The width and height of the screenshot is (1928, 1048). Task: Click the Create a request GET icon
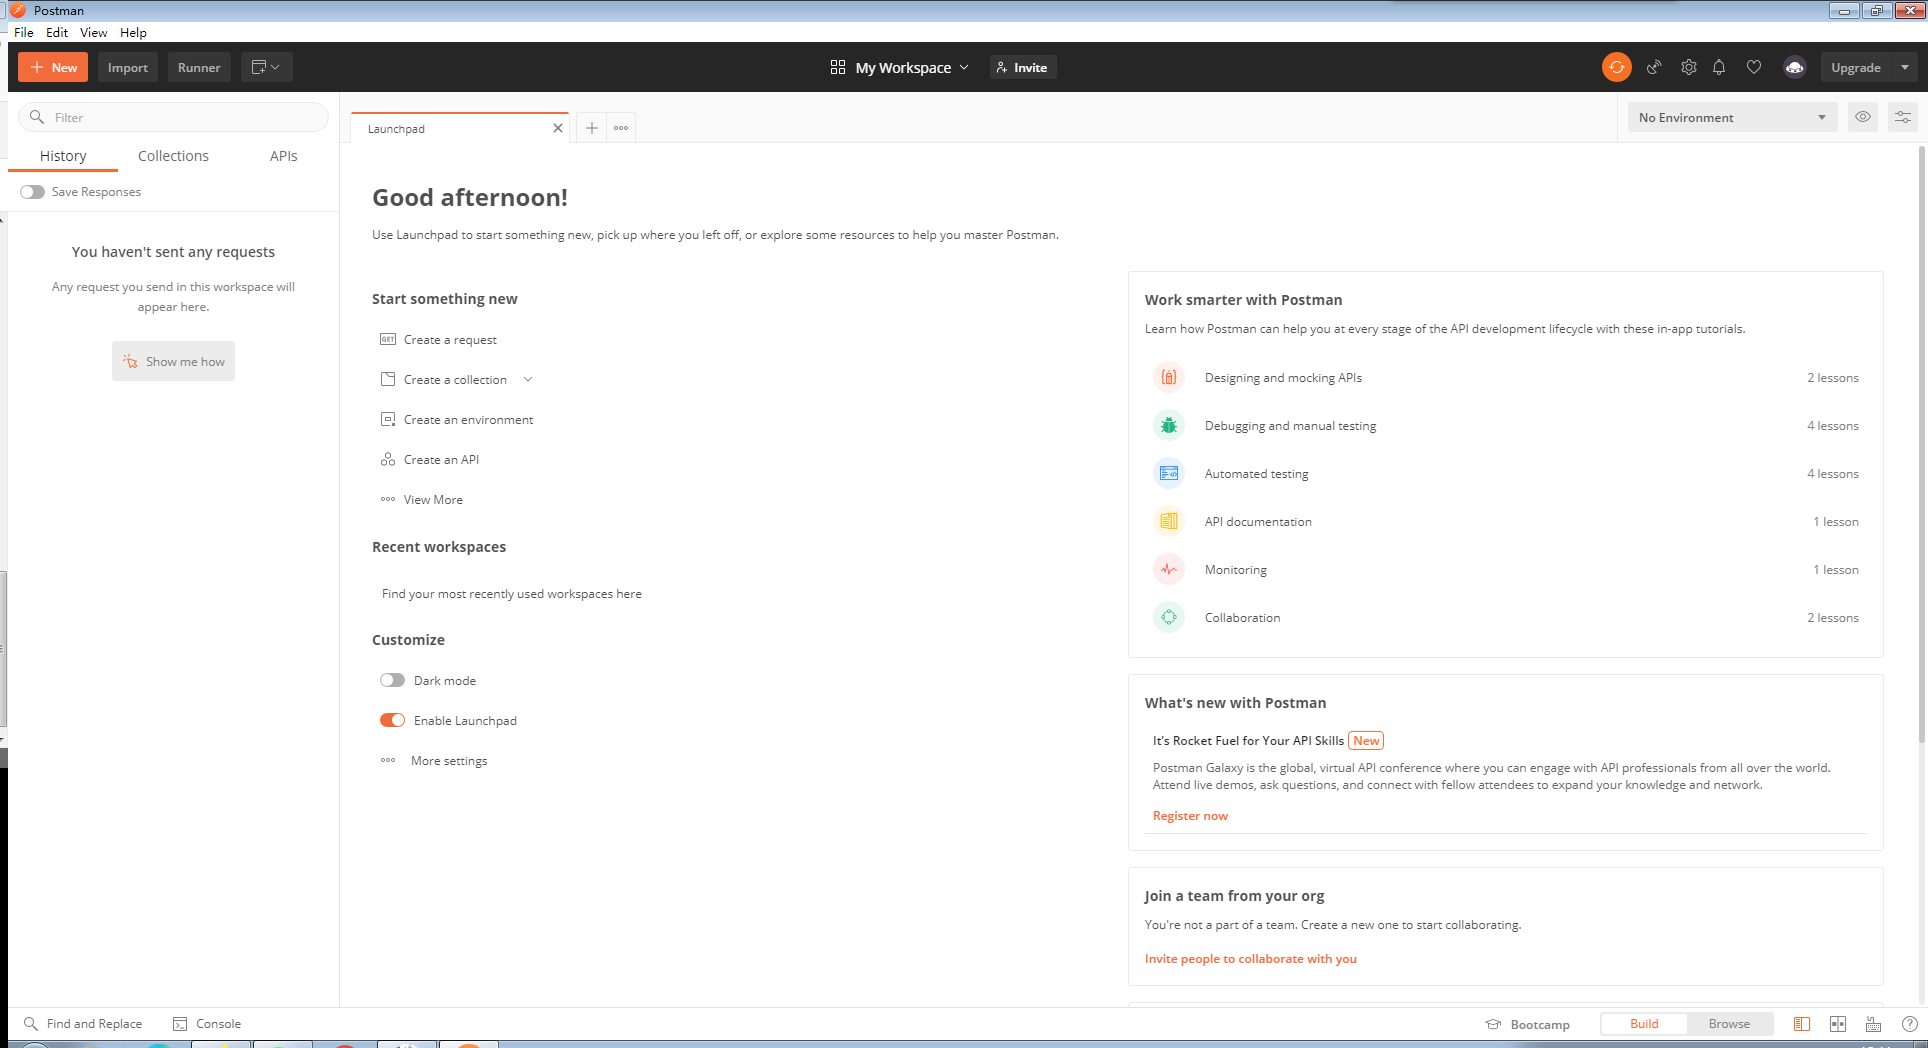[x=388, y=339]
